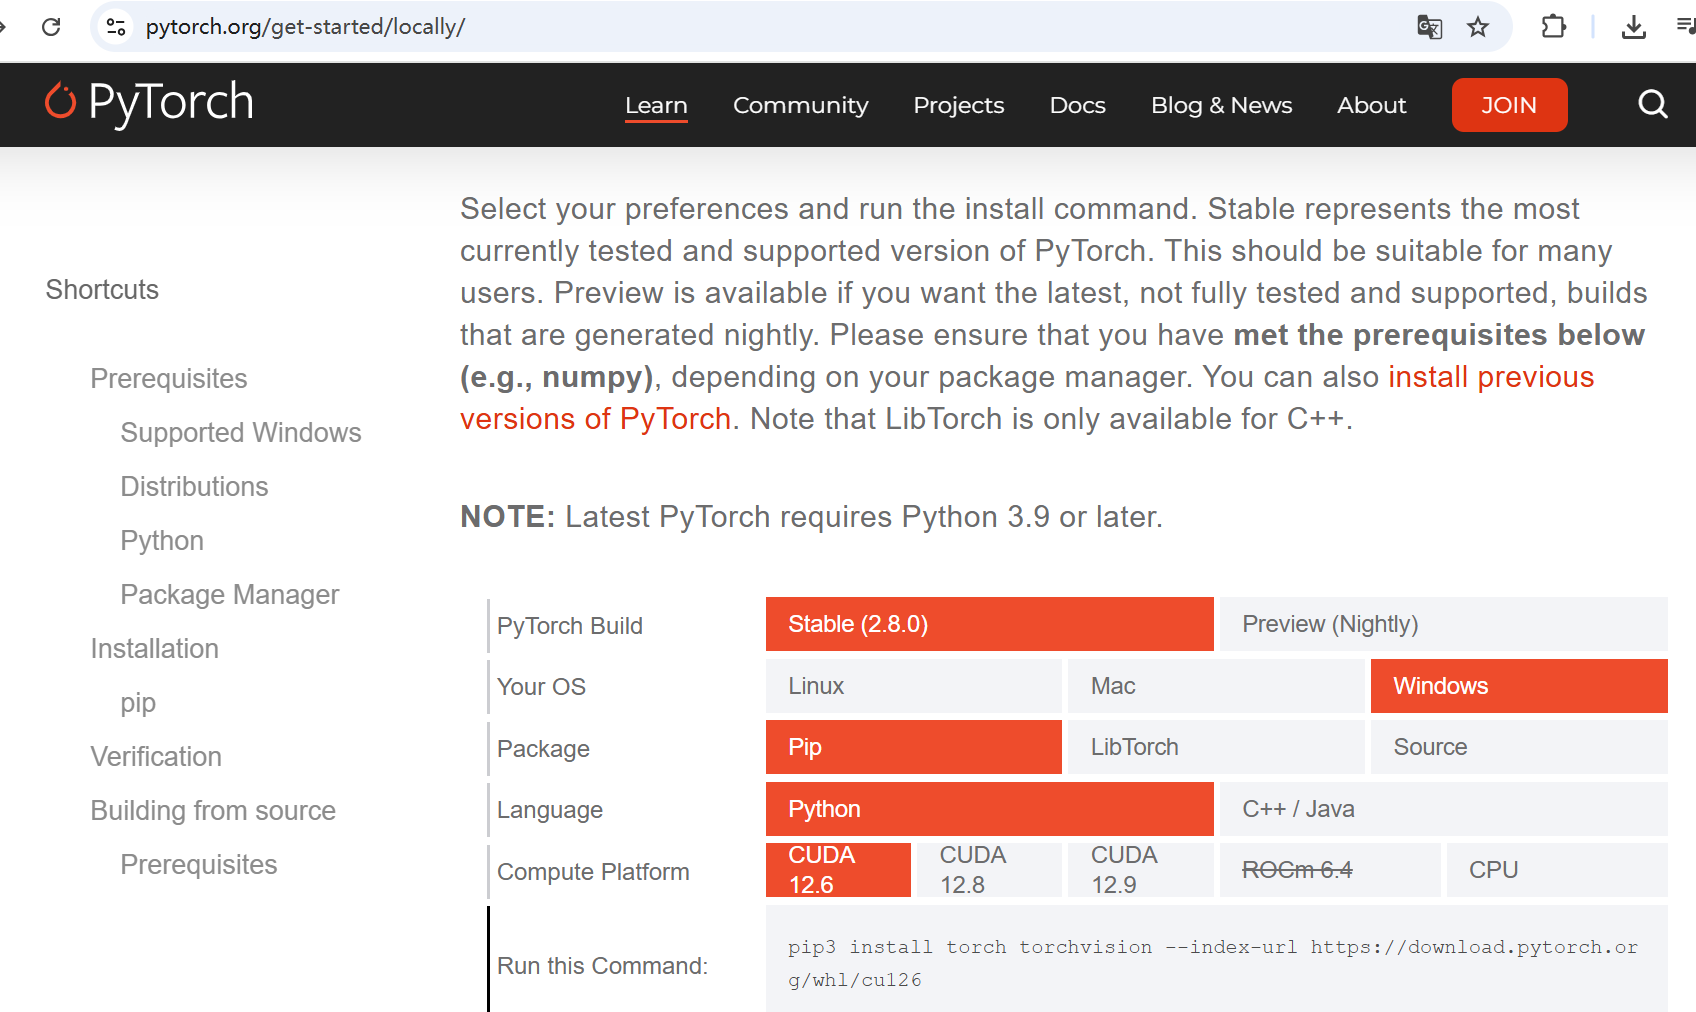Jump to Verification shortcut
Viewport: 1696px width, 1012px height.
(156, 757)
